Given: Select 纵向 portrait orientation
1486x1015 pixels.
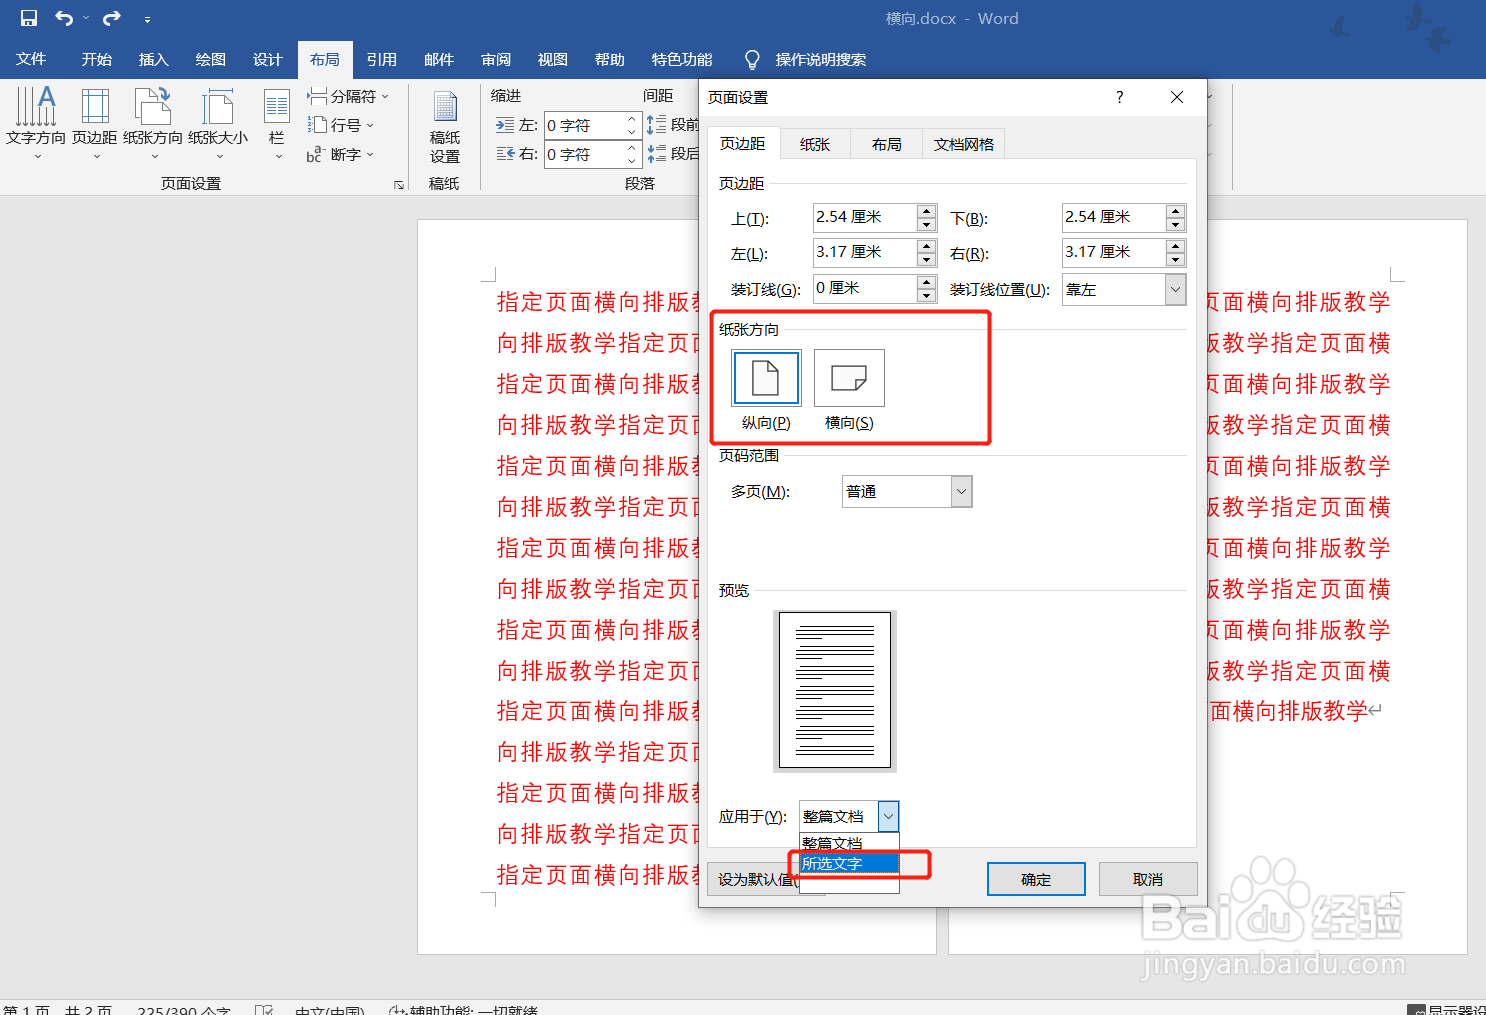Looking at the screenshot, I should pyautogui.click(x=765, y=378).
